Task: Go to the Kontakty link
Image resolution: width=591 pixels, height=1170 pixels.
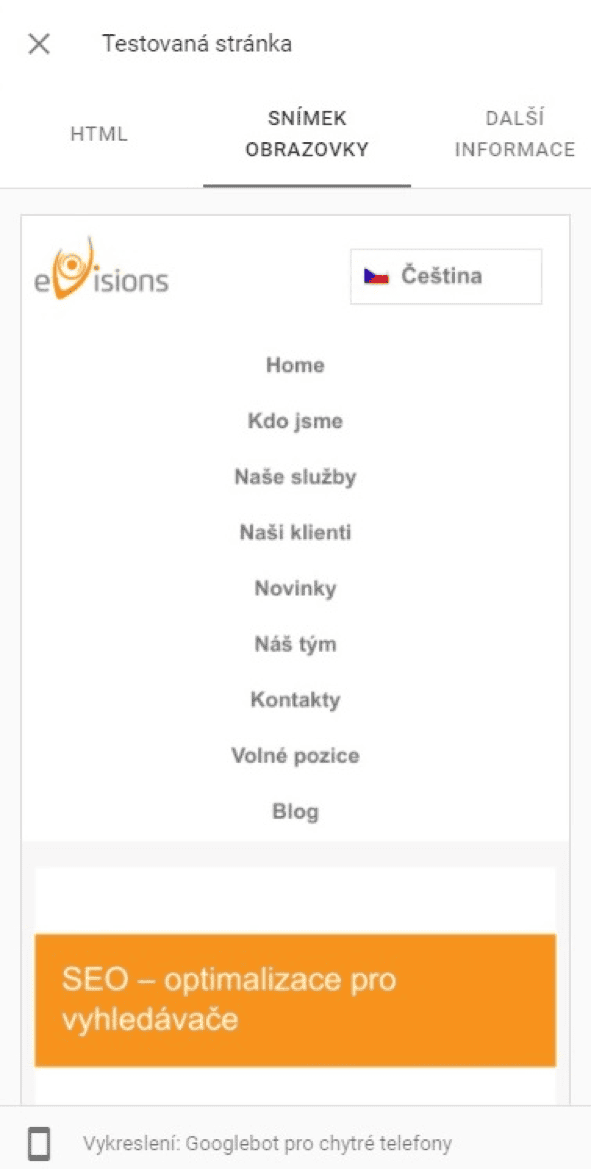Action: [296, 700]
